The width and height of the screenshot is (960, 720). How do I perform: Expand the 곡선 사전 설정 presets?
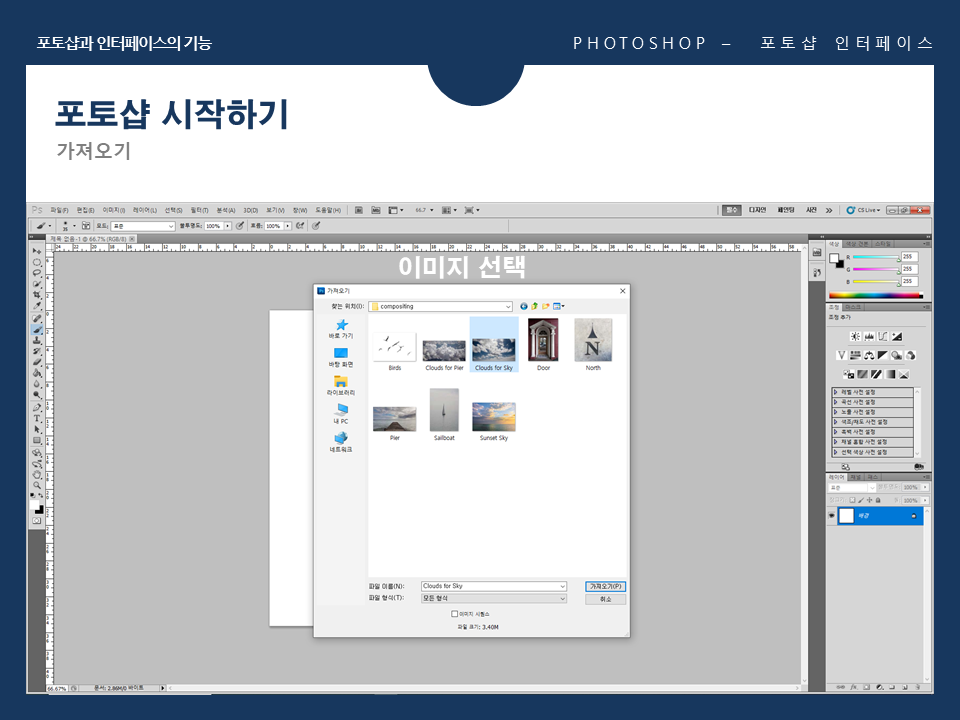pyautogui.click(x=835, y=402)
